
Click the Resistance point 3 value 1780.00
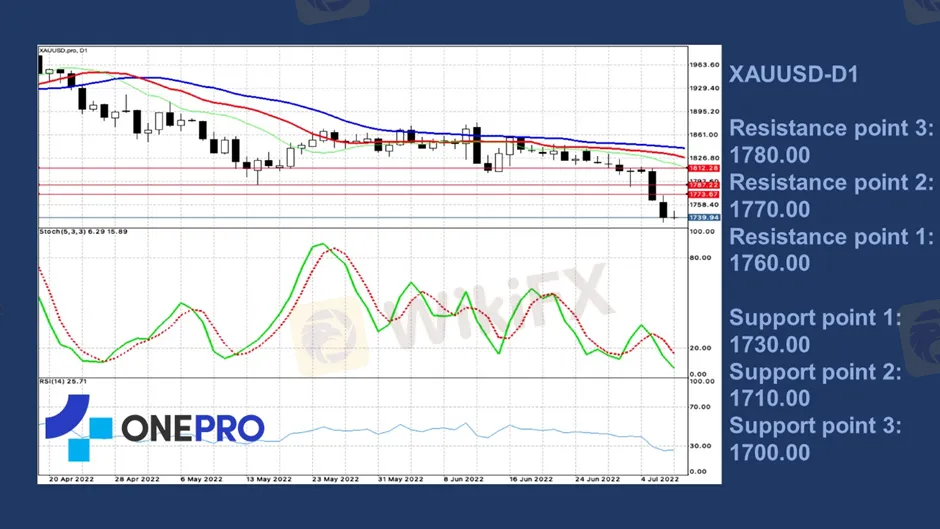tap(770, 155)
